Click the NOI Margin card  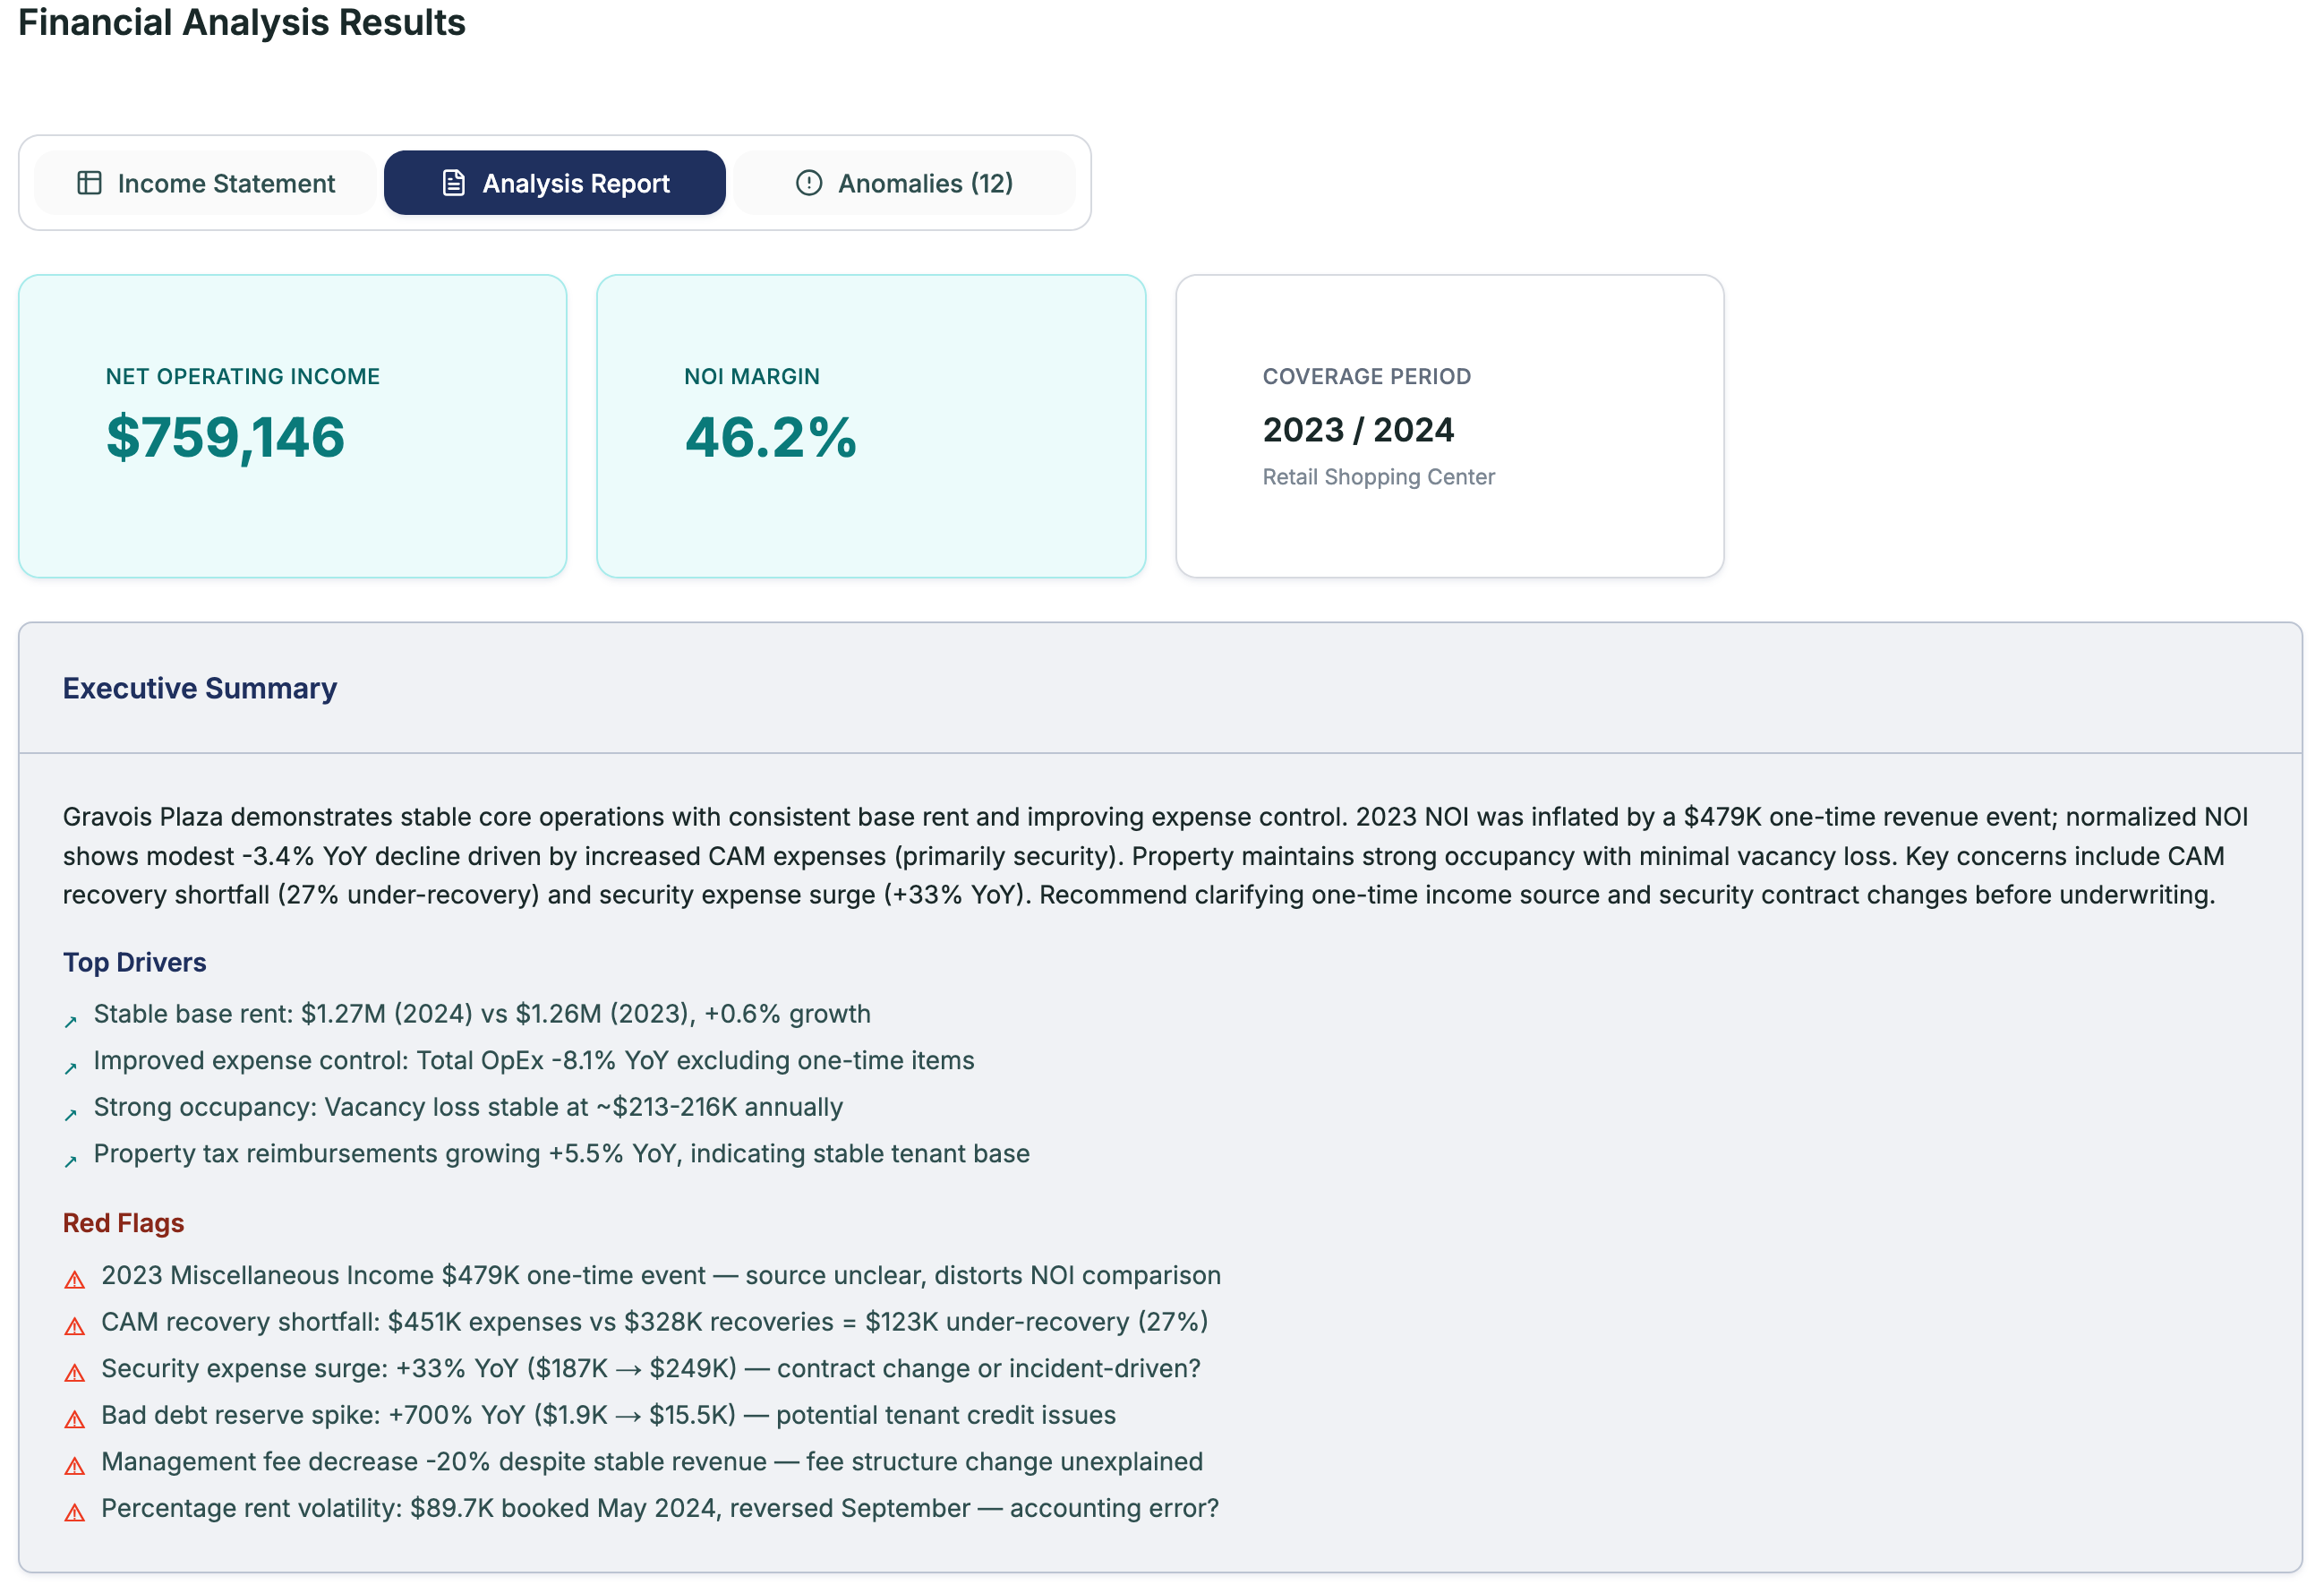[x=869, y=425]
